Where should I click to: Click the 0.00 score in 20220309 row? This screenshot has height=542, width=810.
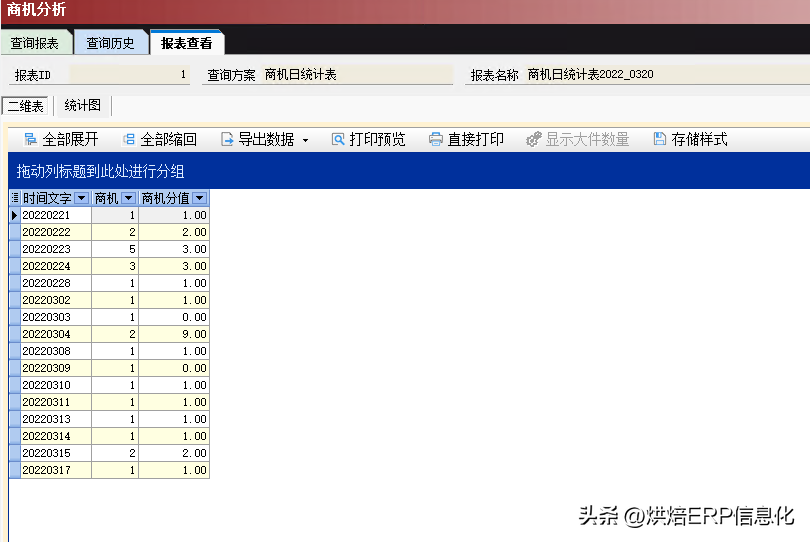174,368
